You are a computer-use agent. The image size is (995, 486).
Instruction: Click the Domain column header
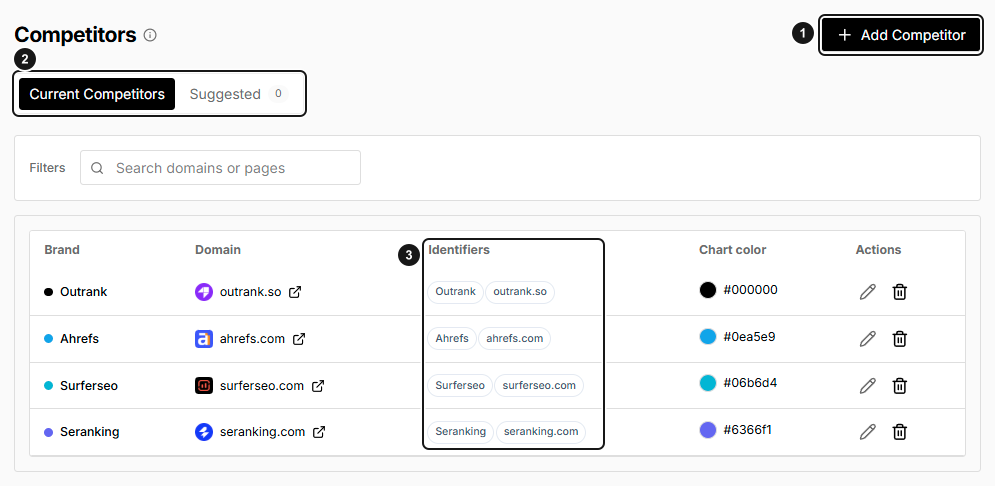coord(218,249)
